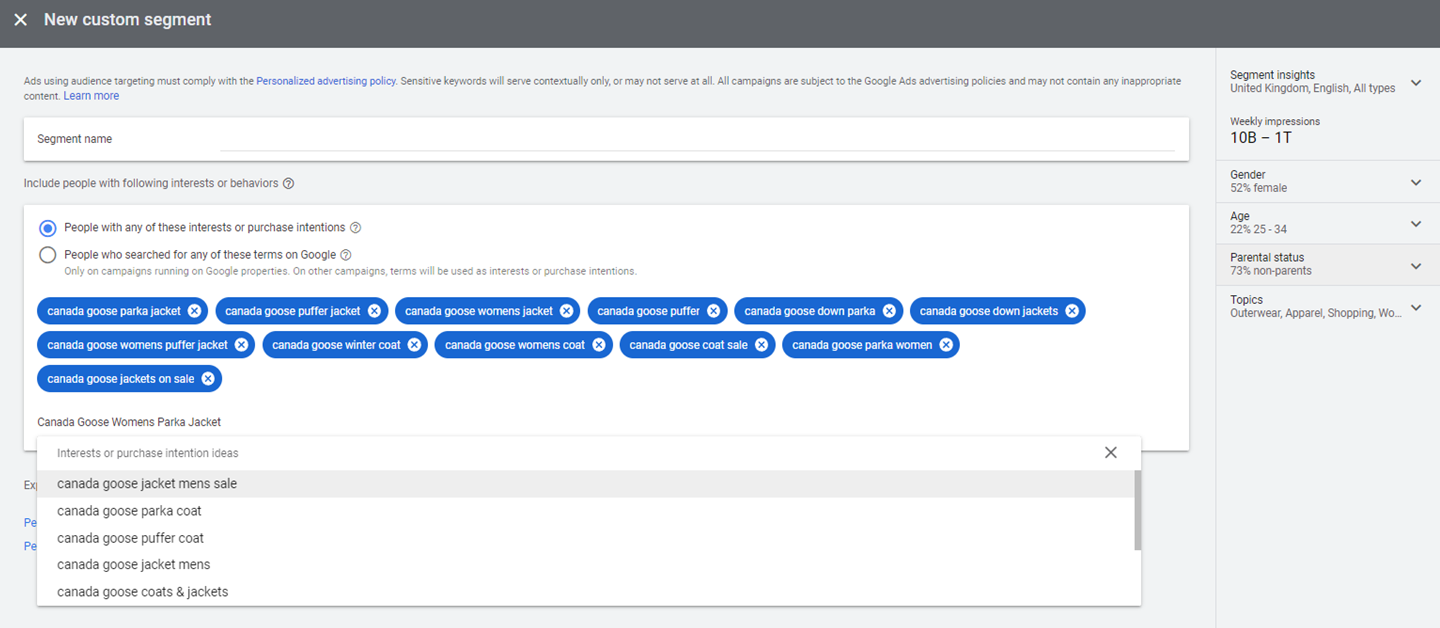Pick suggestion 'canada goose puffer coat'
The image size is (1440, 628).
(x=586, y=538)
